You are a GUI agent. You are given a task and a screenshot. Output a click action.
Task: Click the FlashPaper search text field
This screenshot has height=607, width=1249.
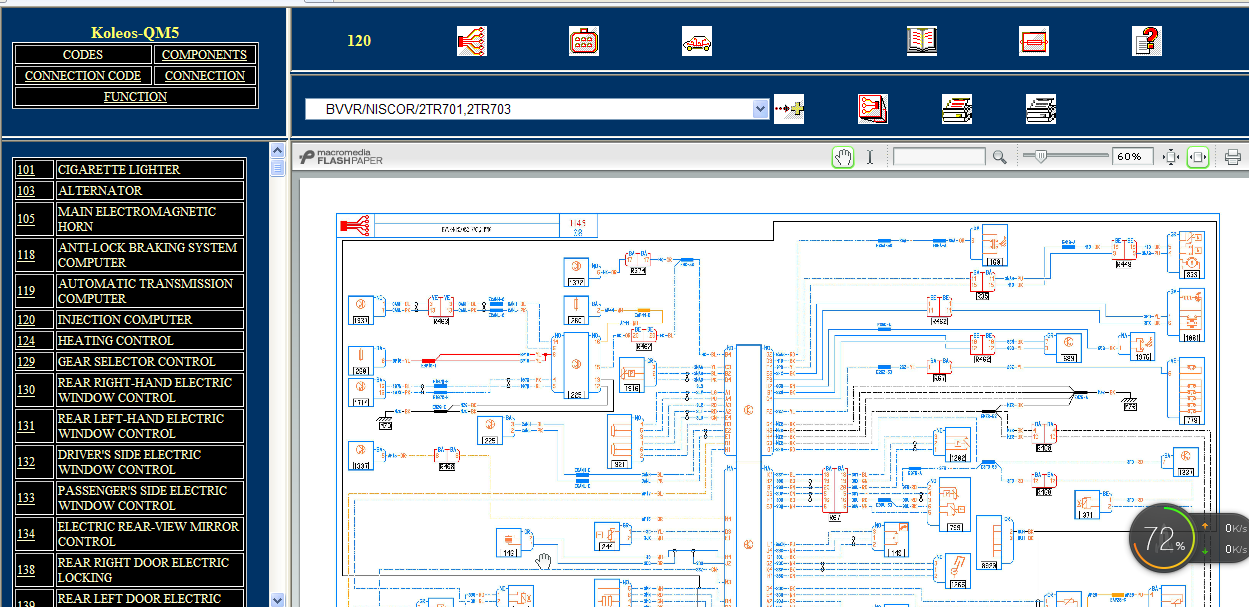point(939,157)
